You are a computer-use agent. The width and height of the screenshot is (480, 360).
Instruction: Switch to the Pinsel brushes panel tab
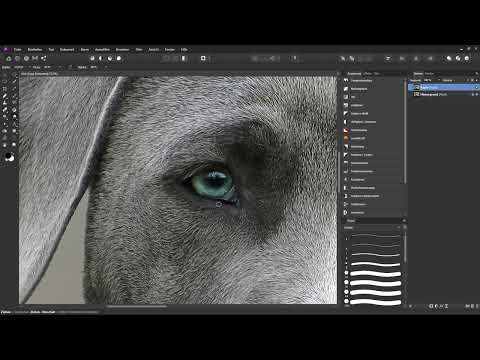click(351, 221)
